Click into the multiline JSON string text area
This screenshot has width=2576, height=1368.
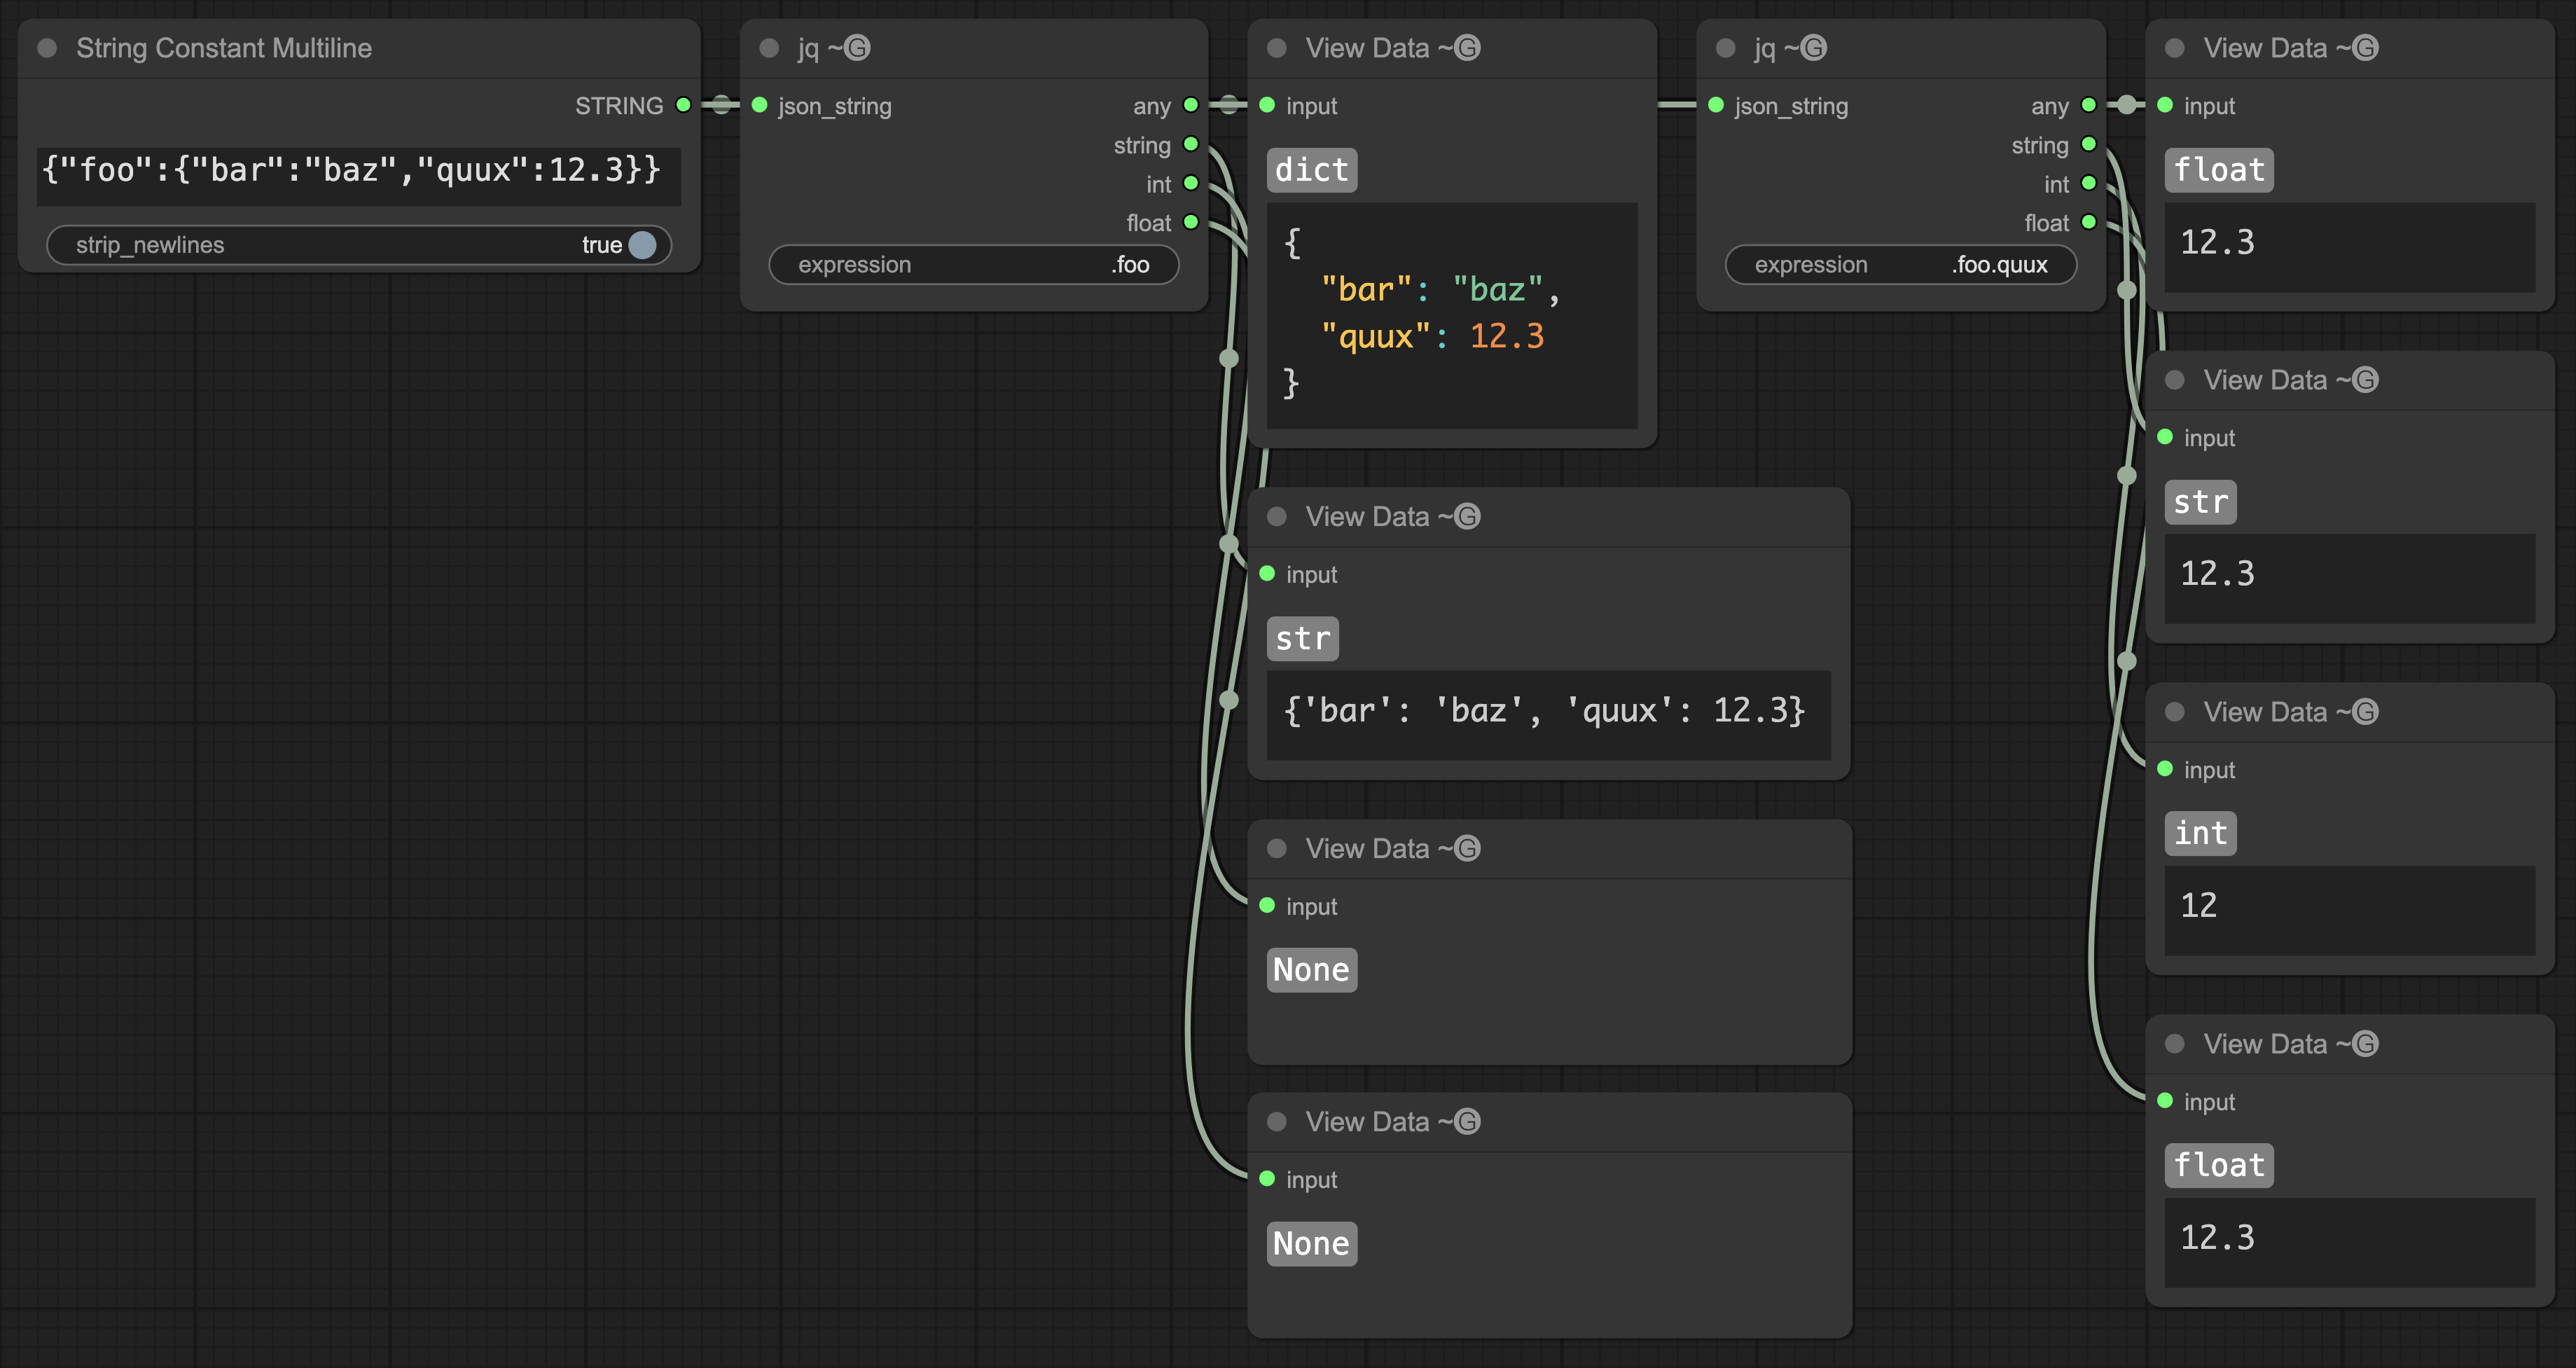(x=359, y=176)
